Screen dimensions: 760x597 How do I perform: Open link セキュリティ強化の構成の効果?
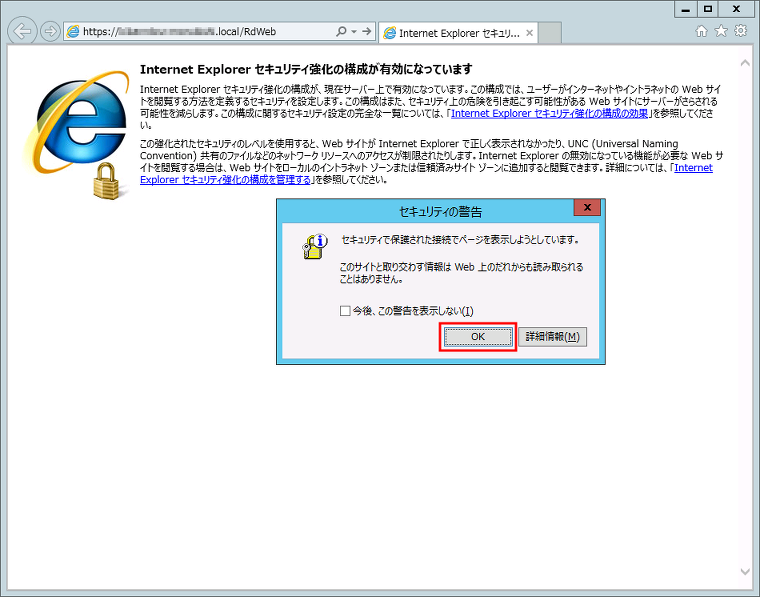pos(549,113)
